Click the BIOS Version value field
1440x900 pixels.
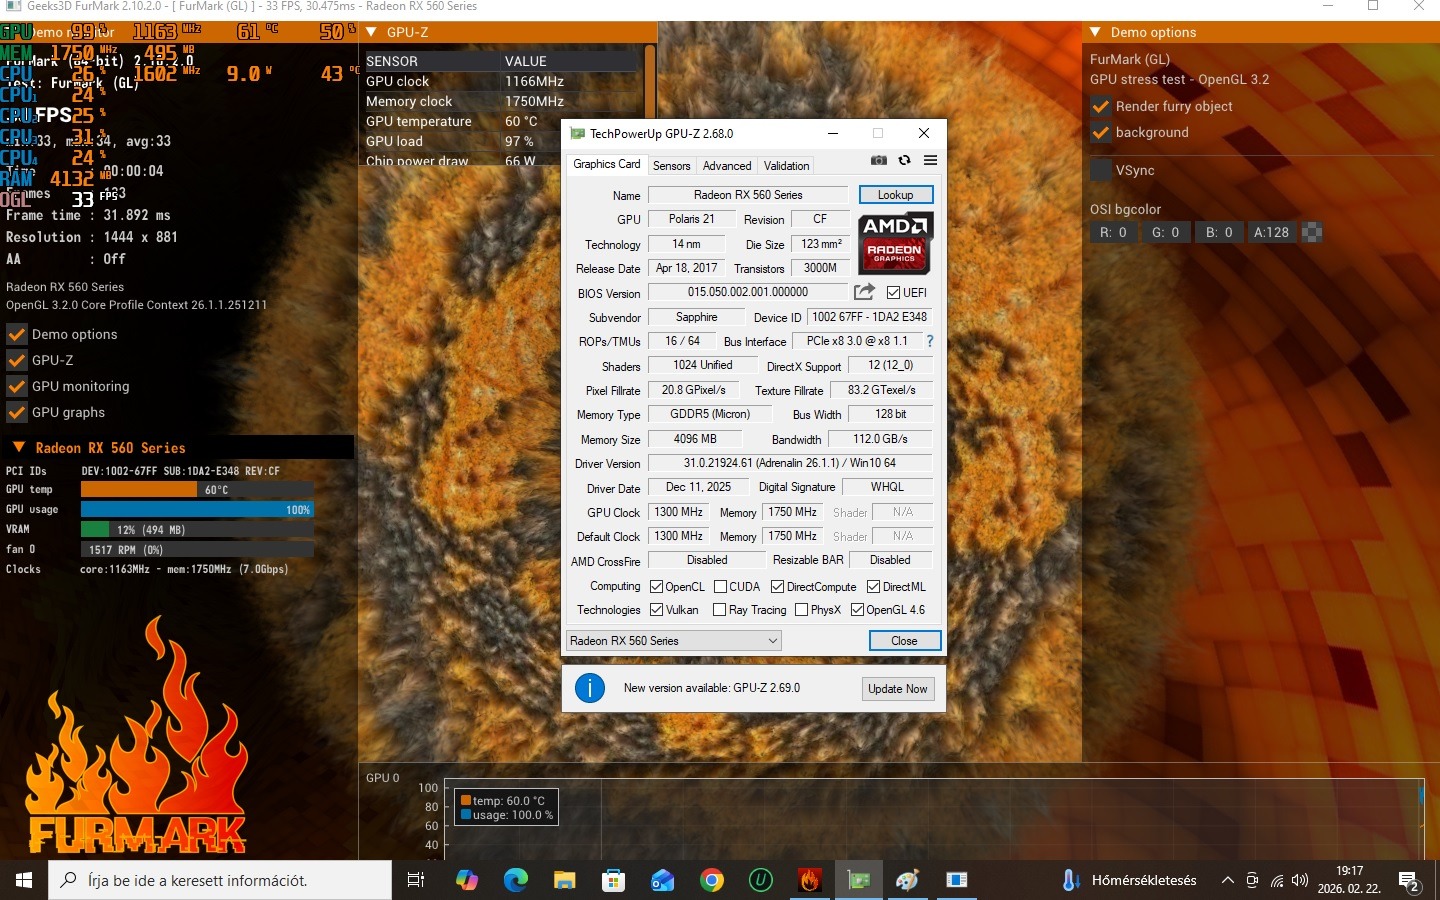tap(748, 292)
